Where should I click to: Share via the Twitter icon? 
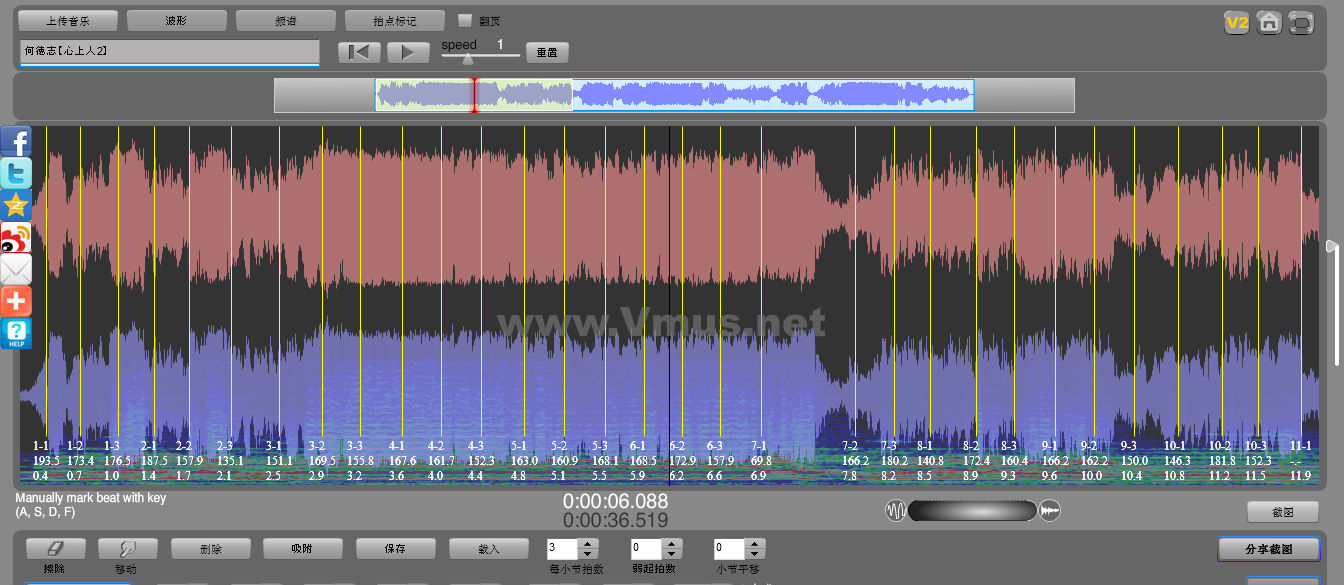click(x=16, y=174)
